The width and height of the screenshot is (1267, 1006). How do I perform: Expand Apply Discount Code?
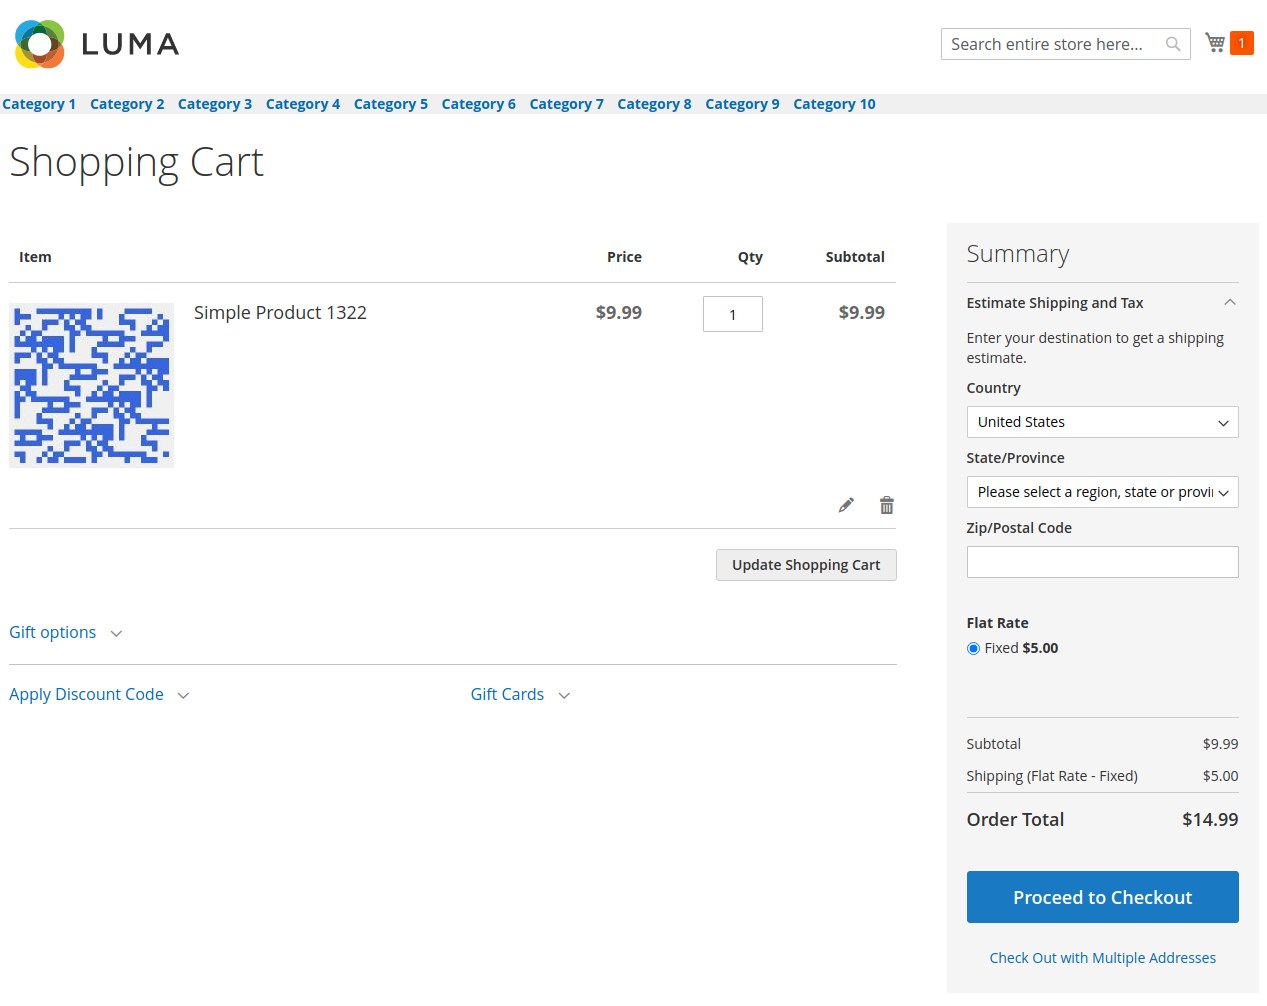pos(99,695)
